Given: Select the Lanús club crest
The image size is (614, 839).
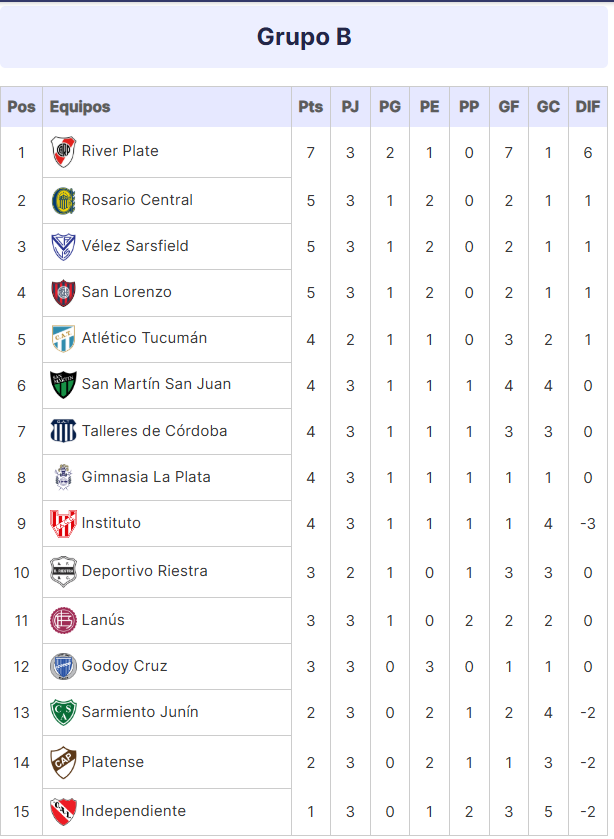Looking at the screenshot, I should 63,620.
